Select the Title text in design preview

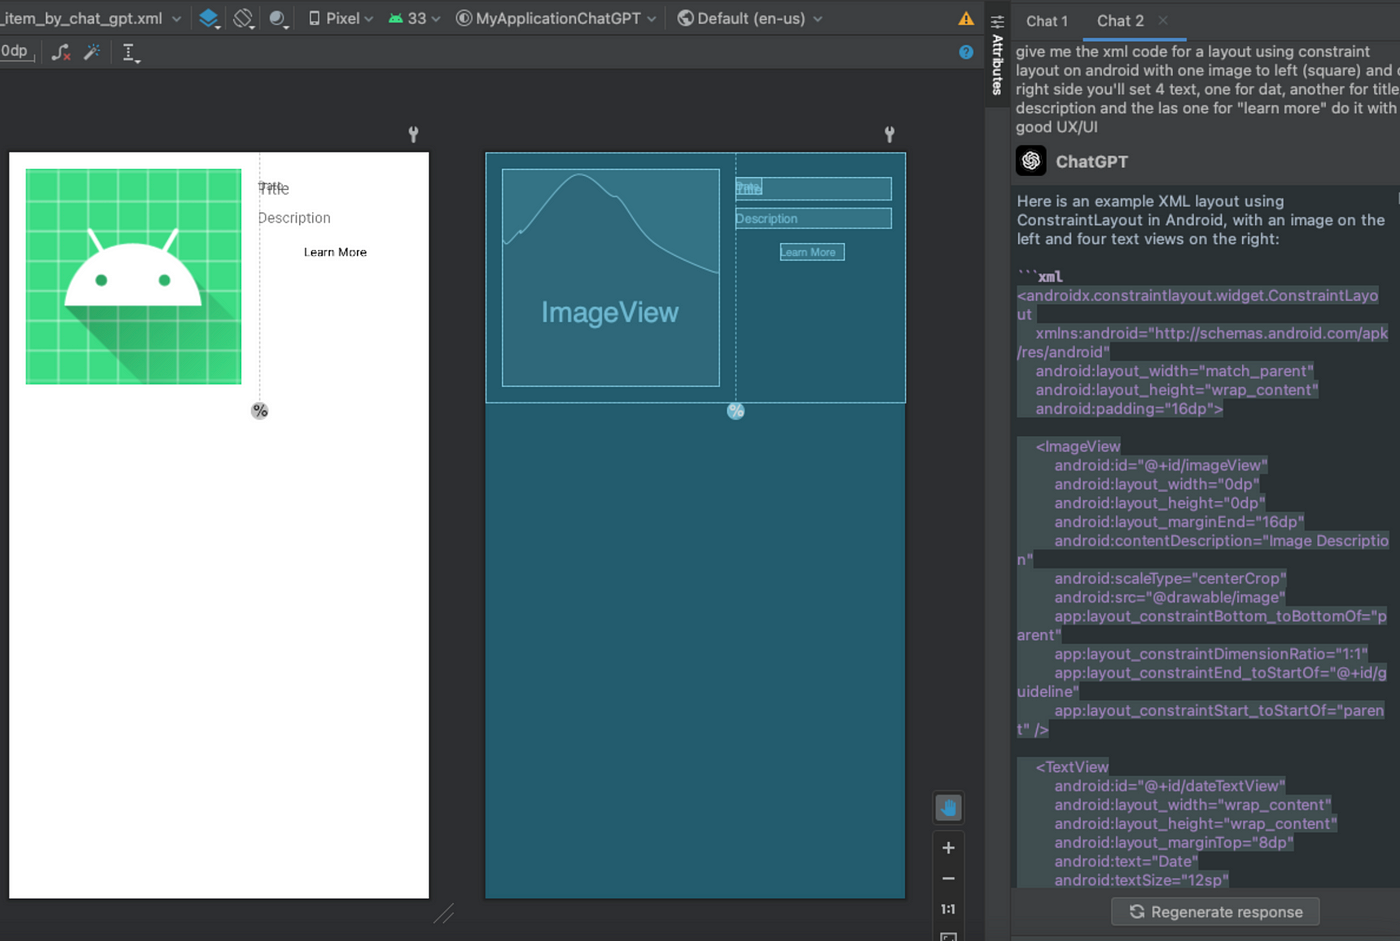click(x=274, y=188)
